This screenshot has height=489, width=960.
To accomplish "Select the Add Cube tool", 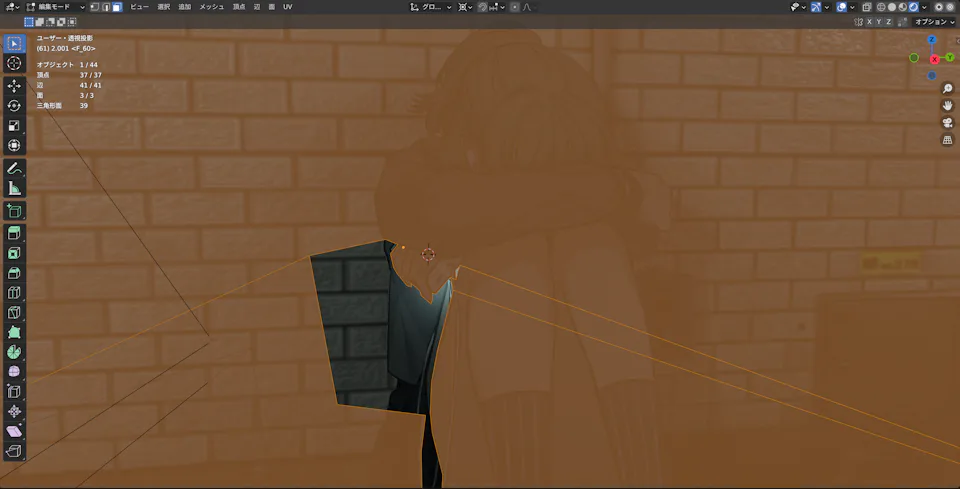I will [x=14, y=211].
